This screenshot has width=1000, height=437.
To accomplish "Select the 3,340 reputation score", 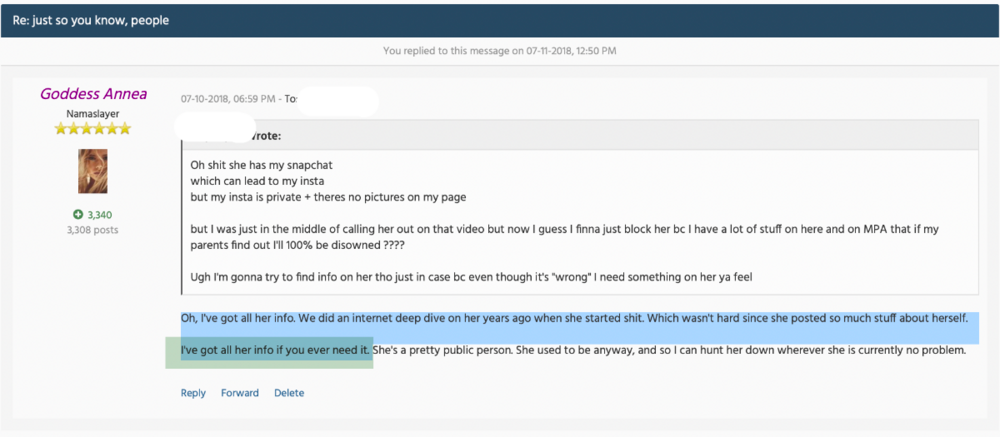I will coord(100,215).
